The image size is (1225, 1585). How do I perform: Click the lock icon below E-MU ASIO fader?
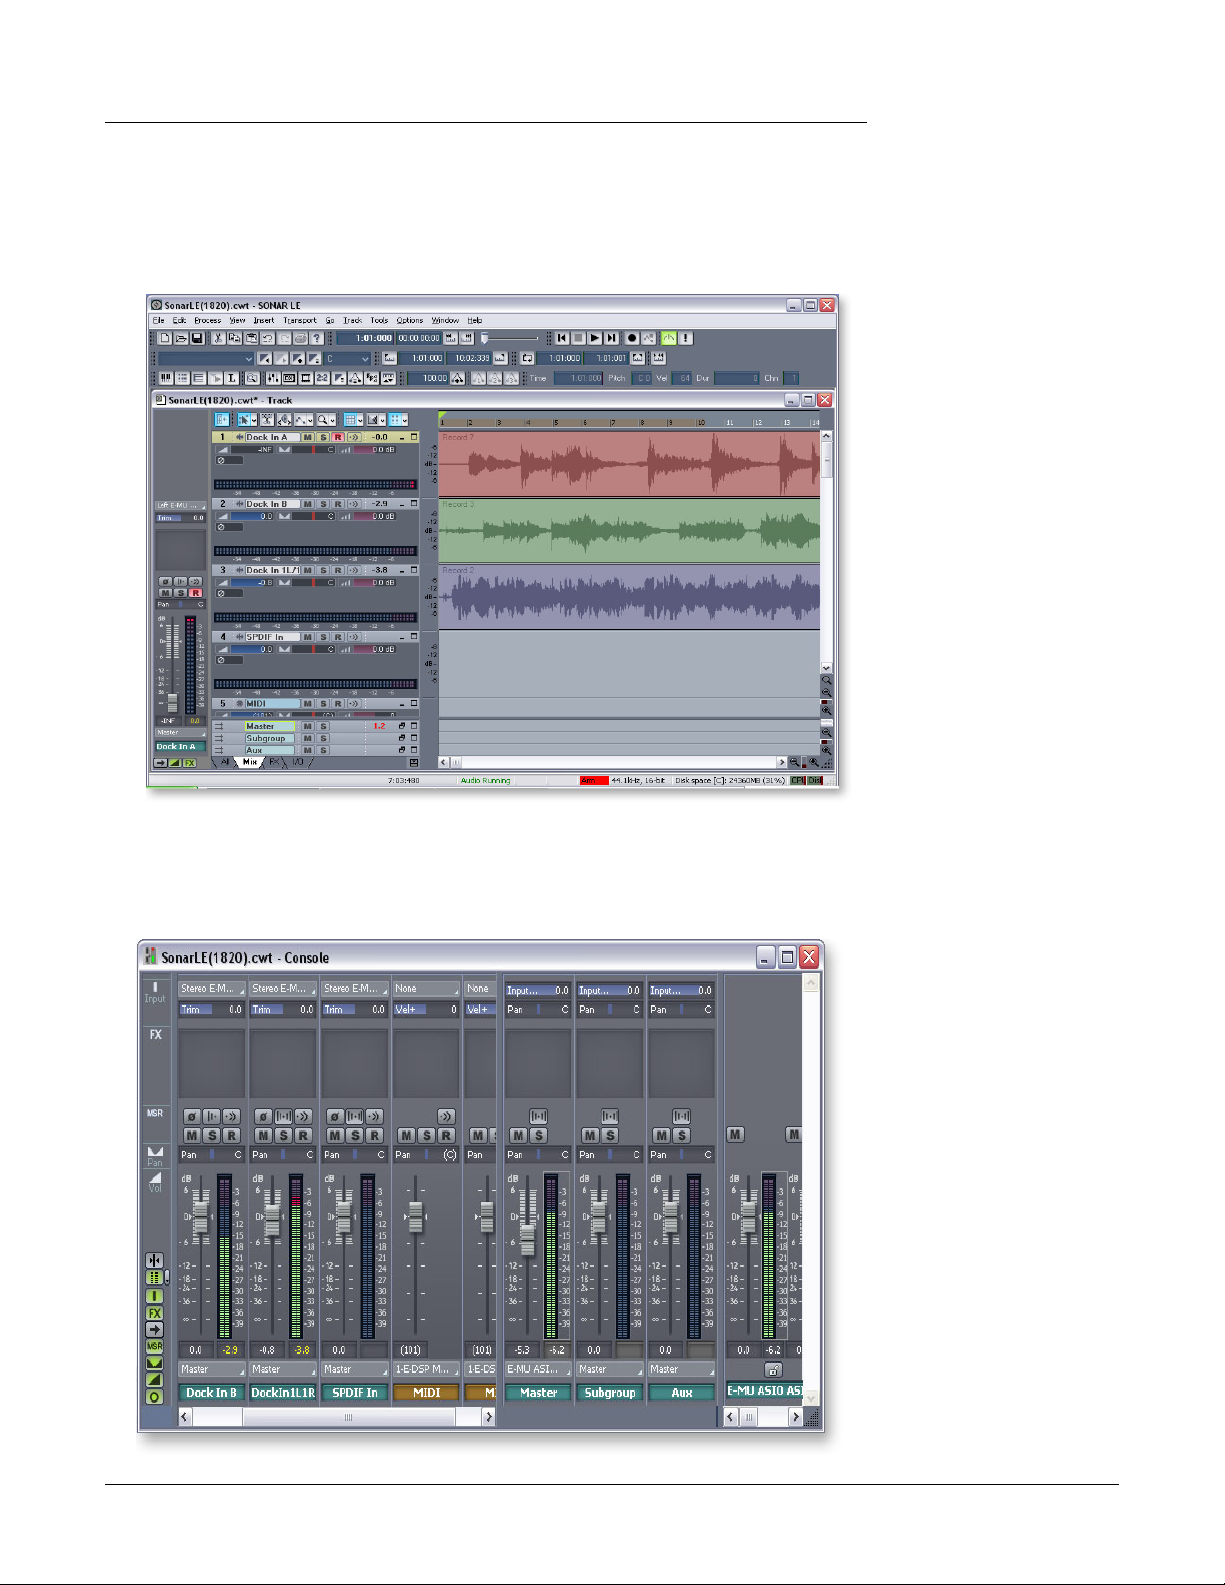772,1370
